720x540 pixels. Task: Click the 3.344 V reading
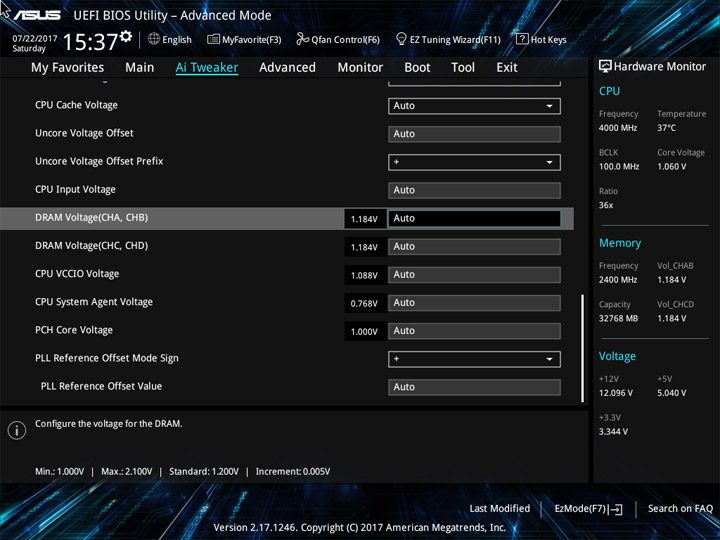(613, 432)
